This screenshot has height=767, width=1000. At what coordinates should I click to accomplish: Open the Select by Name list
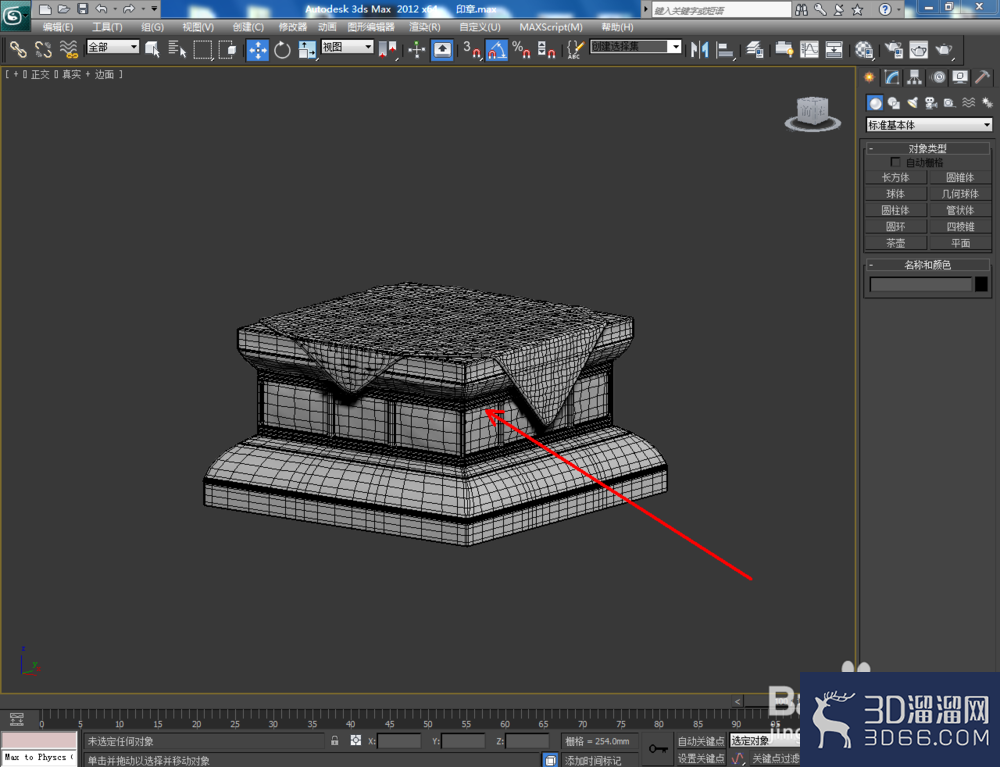tap(177, 49)
